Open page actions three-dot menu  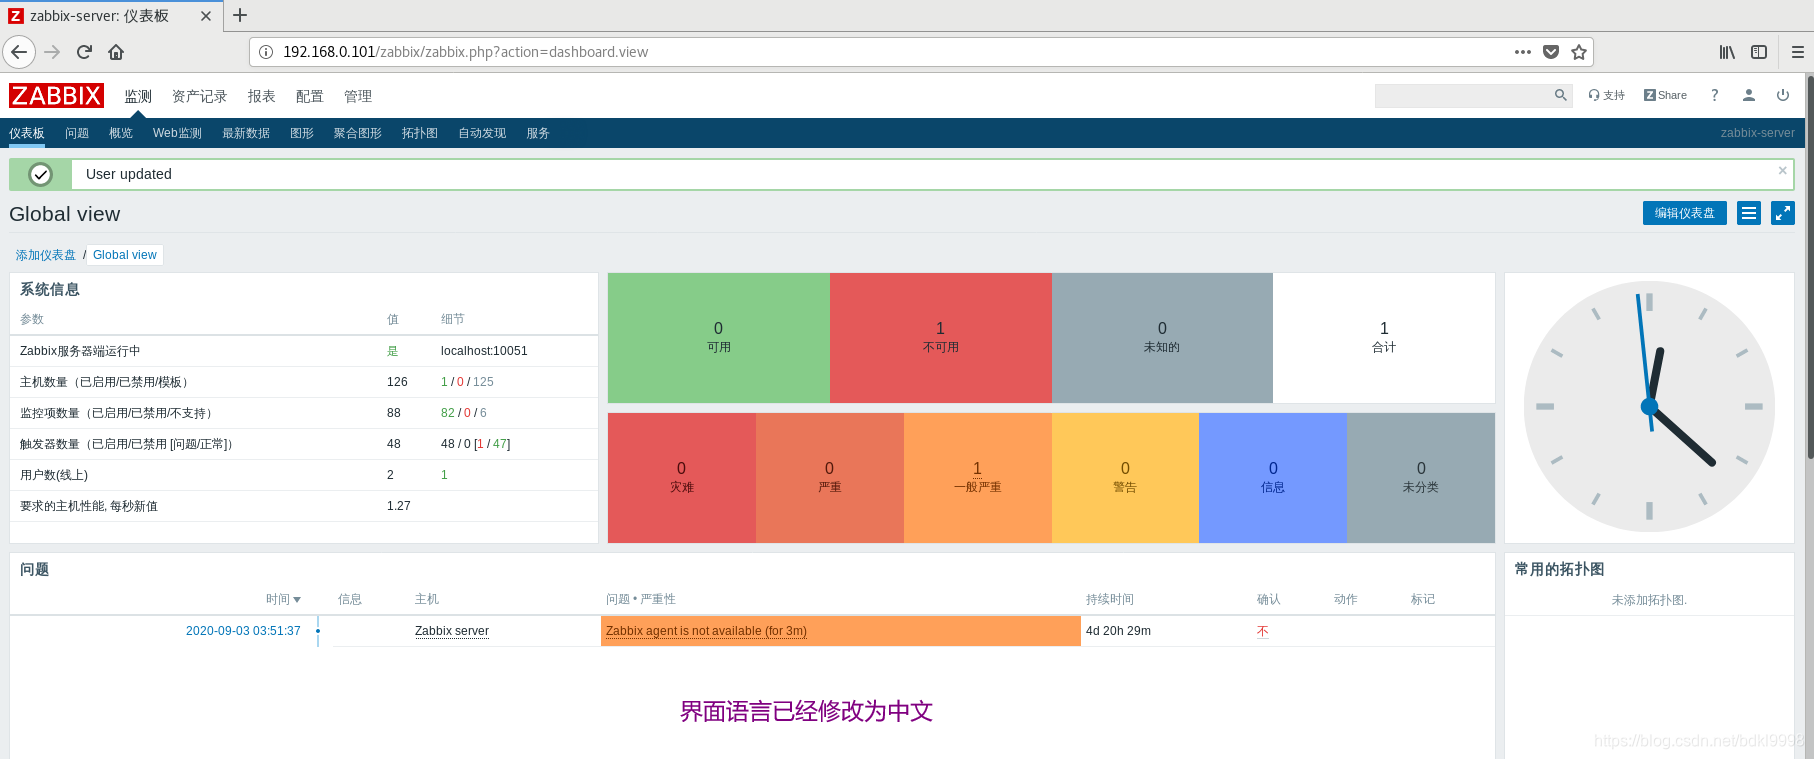pyautogui.click(x=1523, y=52)
